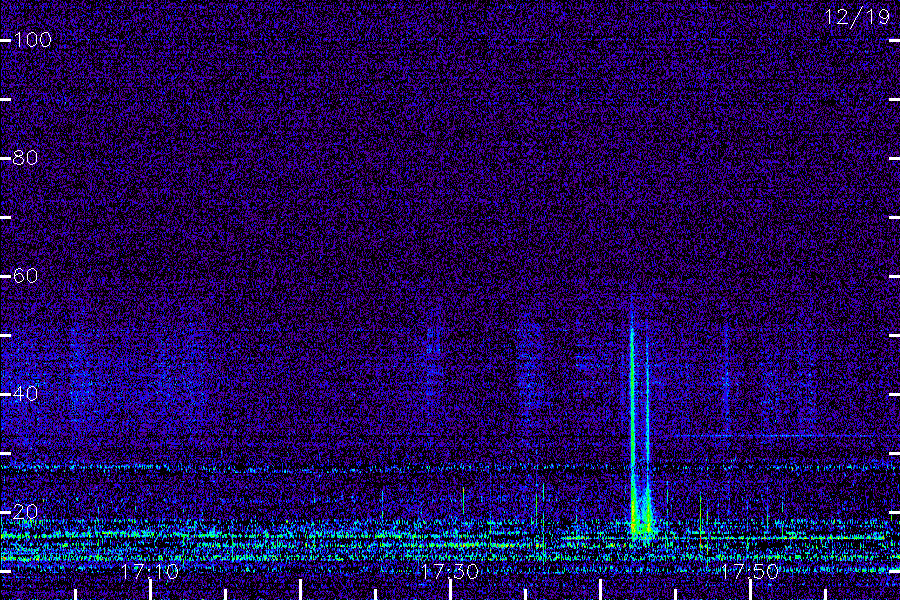900x600 pixels.
Task: Click the 12/19 date label
Action: [x=857, y=17]
